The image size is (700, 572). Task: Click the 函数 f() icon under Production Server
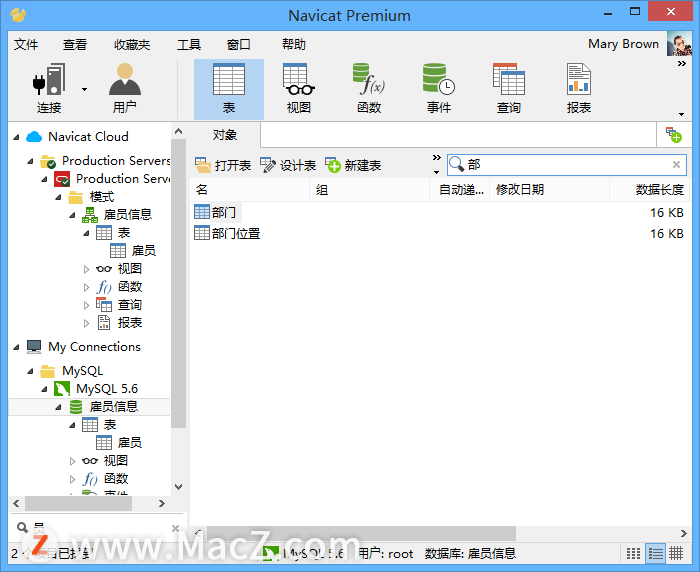coord(104,287)
